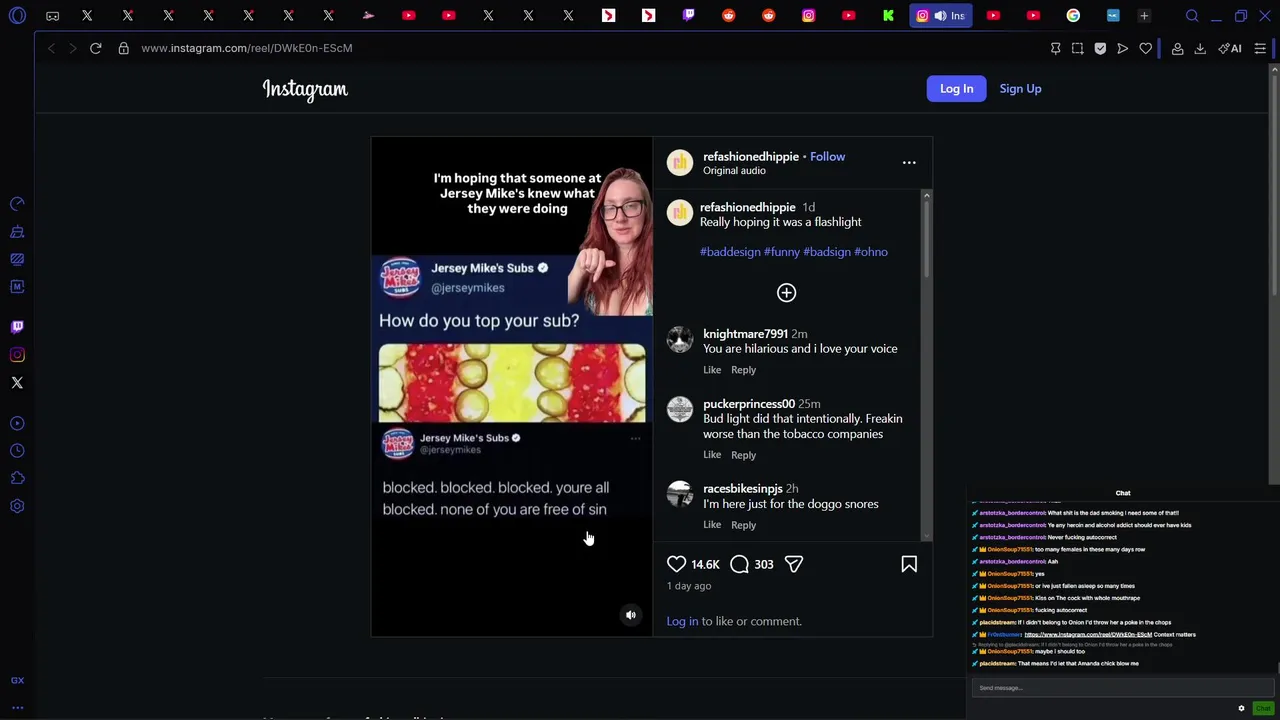Open the downloads panel
Viewport: 1280px width, 720px height.
click(x=1200, y=48)
